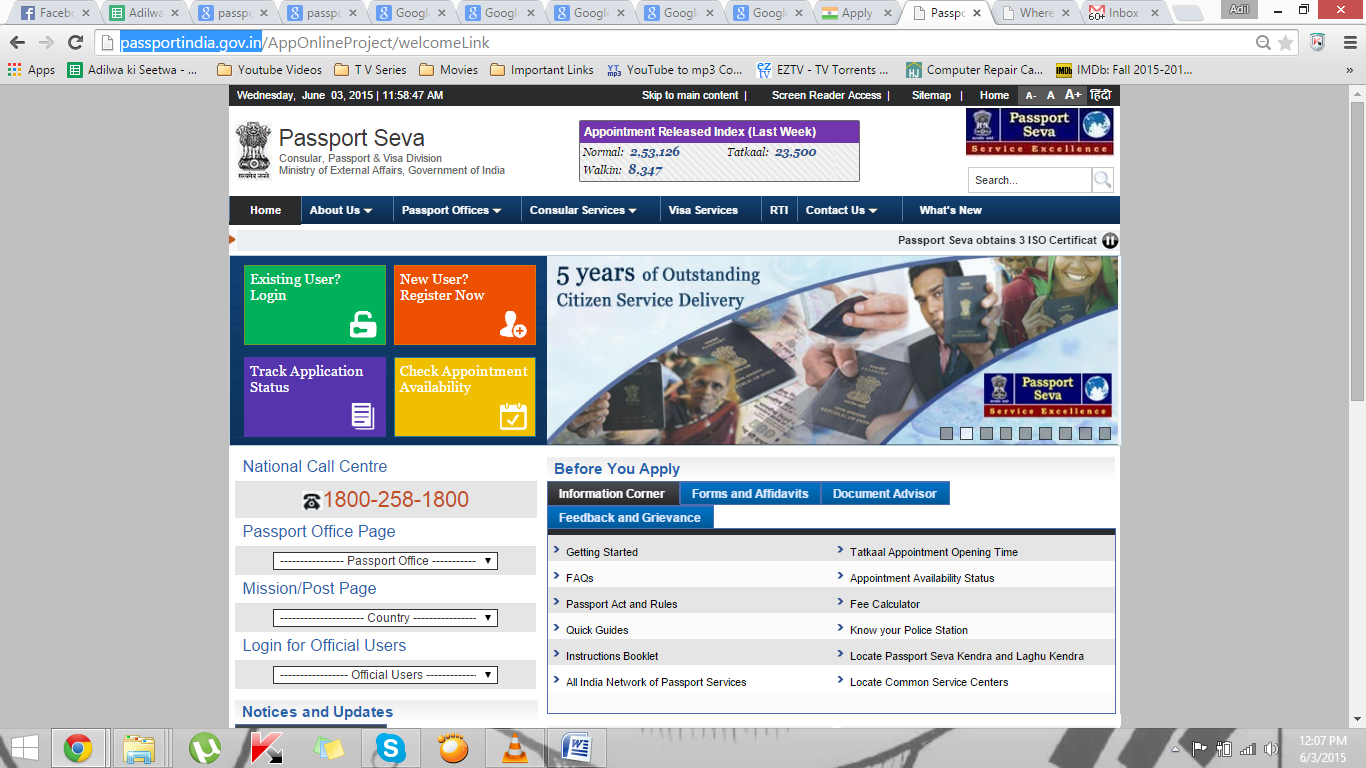Image resolution: width=1366 pixels, height=768 pixels.
Task: Open Locate Common Service Centers link
Action: click(929, 682)
